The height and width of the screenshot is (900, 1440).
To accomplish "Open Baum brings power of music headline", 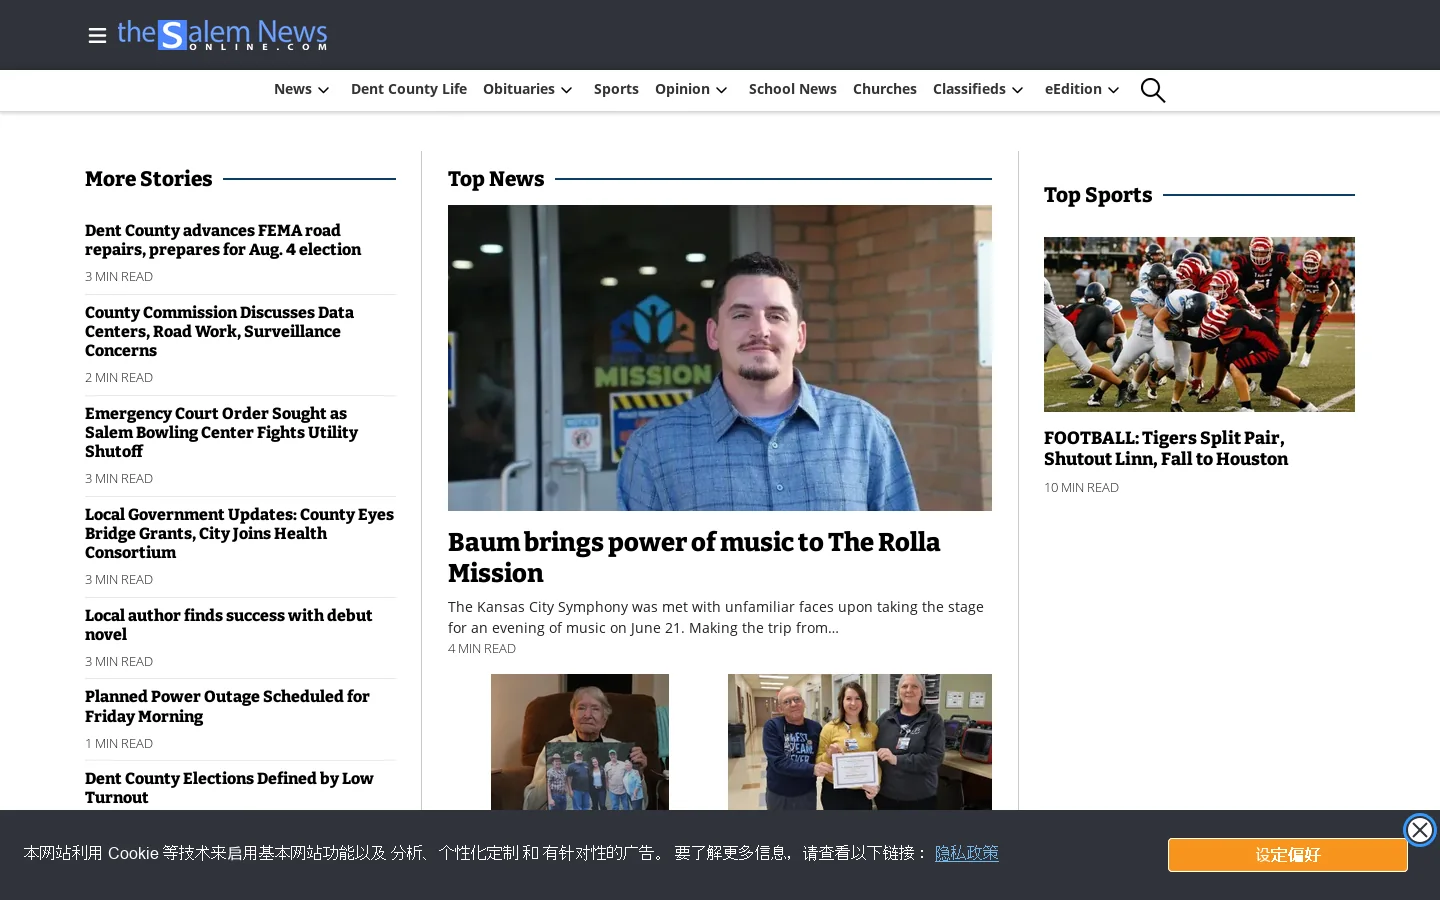I will 694,558.
